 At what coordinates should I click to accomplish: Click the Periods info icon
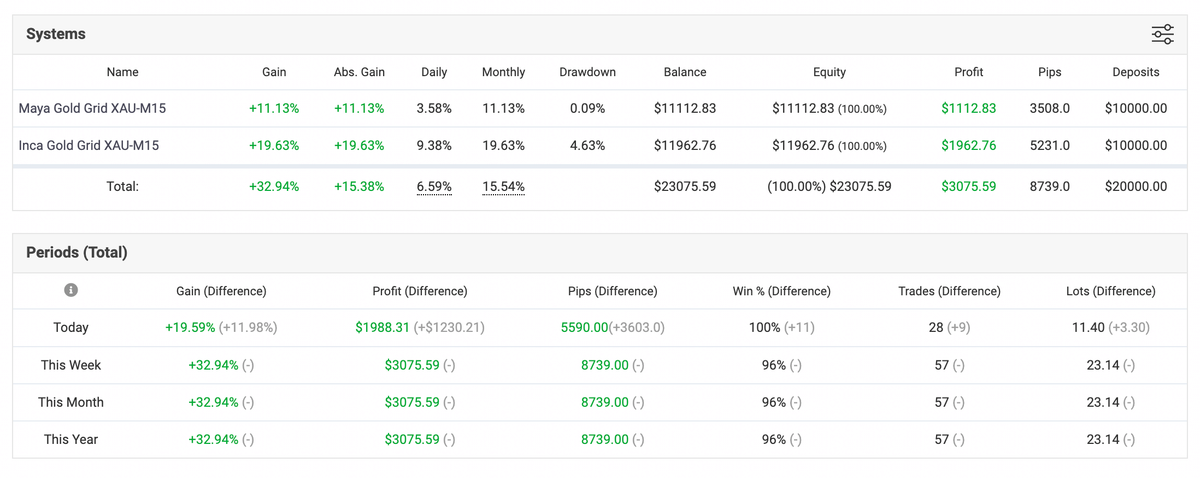pos(71,290)
